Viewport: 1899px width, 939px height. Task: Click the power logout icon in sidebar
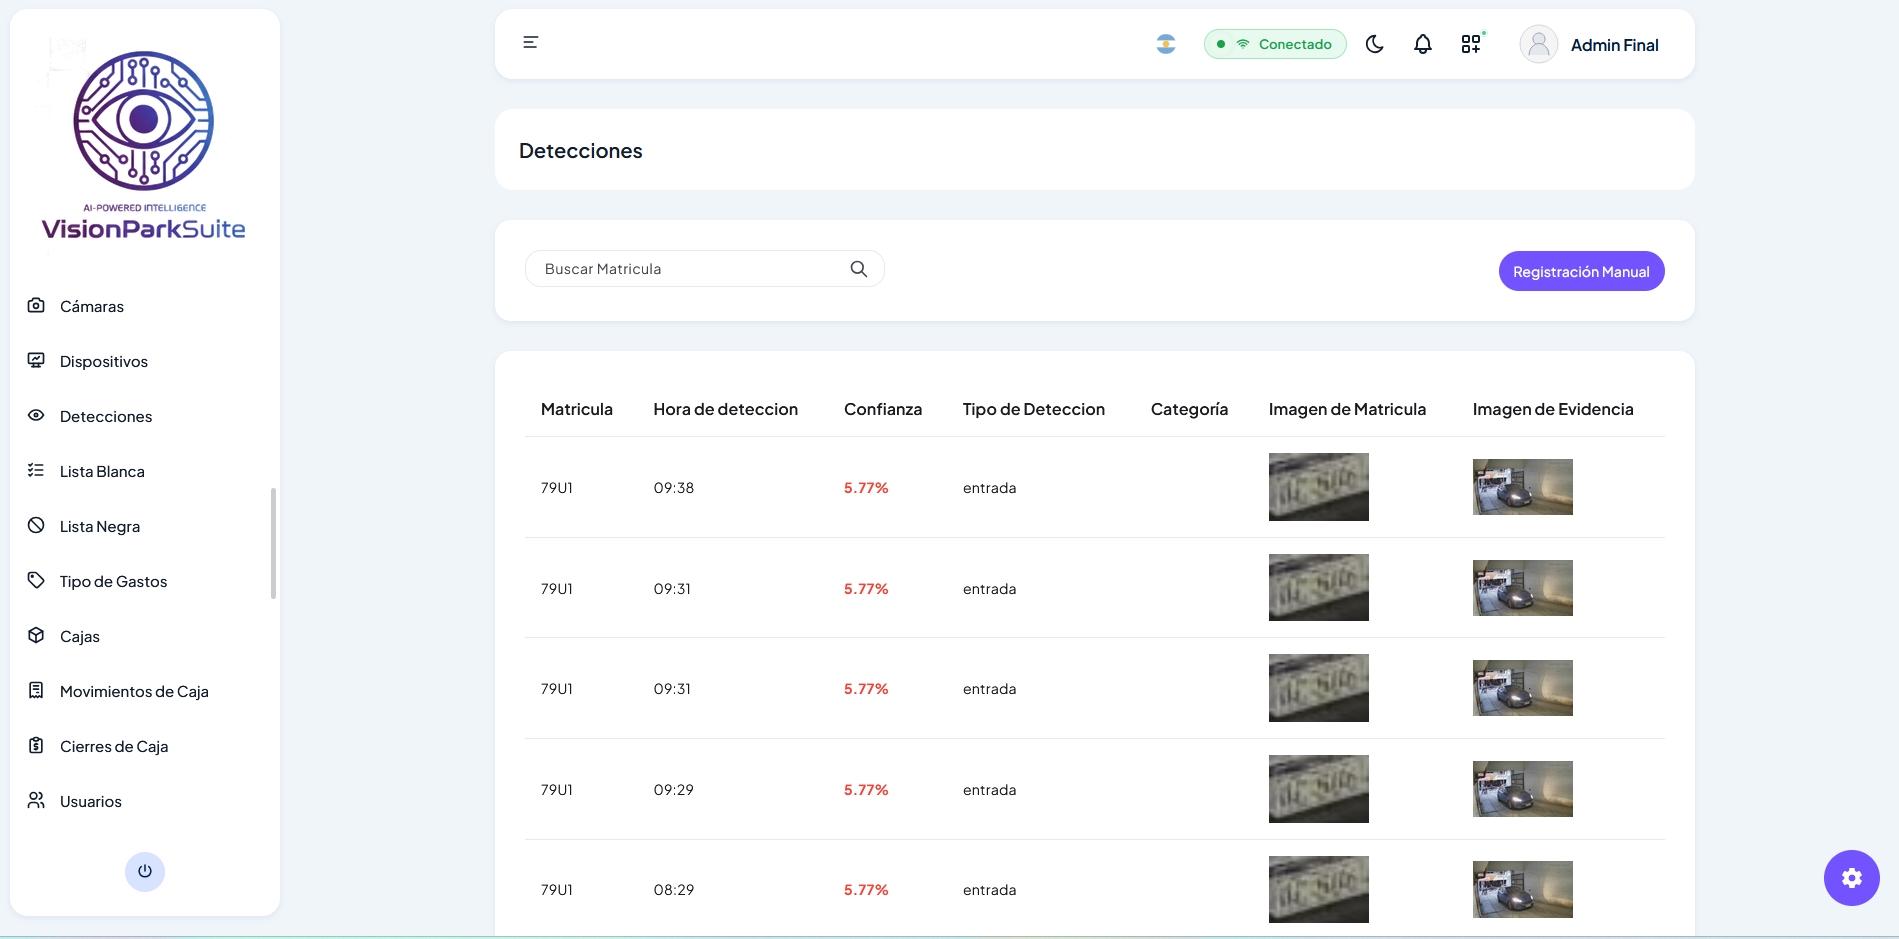point(144,871)
